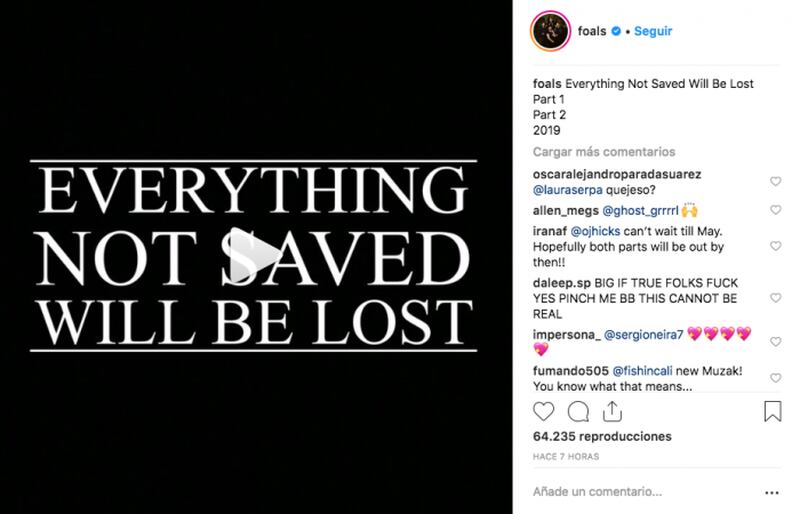
Task: Like the allen_megs comment
Action: 776,210
